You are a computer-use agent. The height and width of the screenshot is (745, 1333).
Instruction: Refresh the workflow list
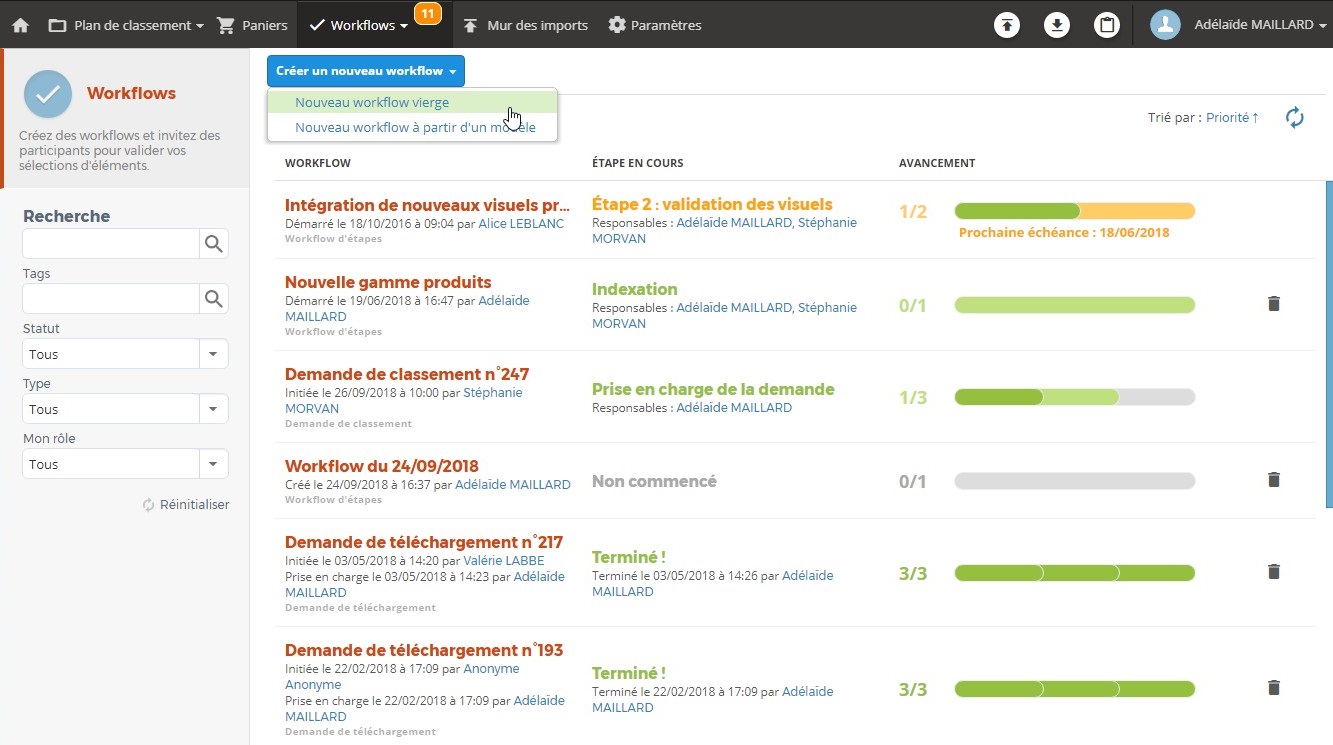point(1295,118)
